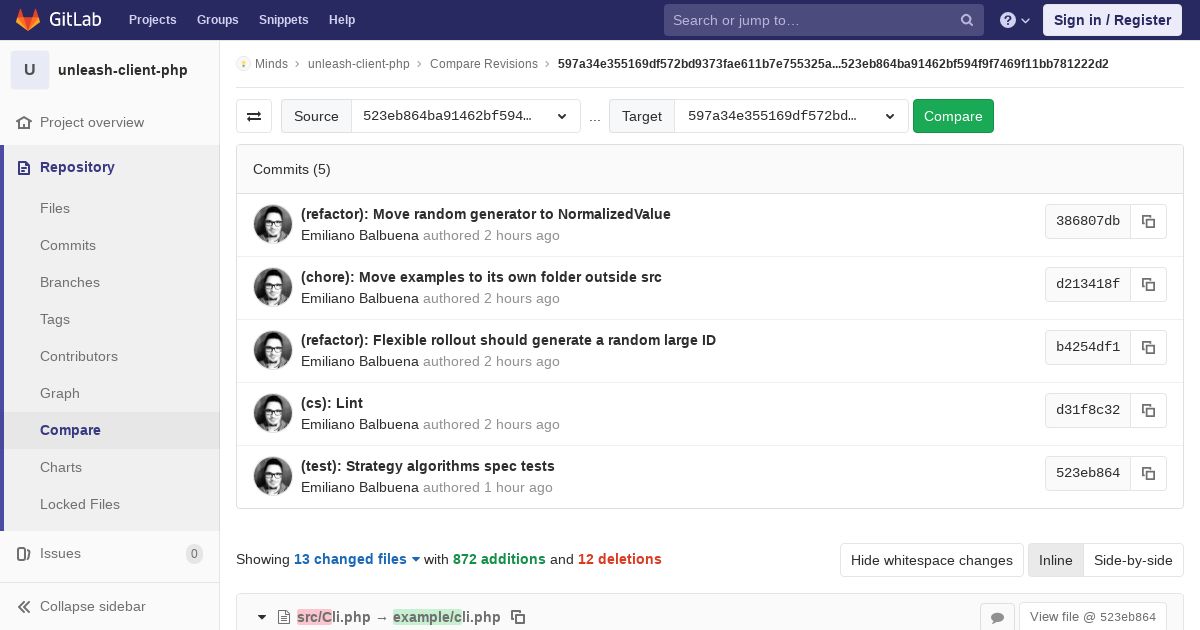This screenshot has height=630, width=1200.
Task: Swap source and target revisions icon
Action: 254,116
